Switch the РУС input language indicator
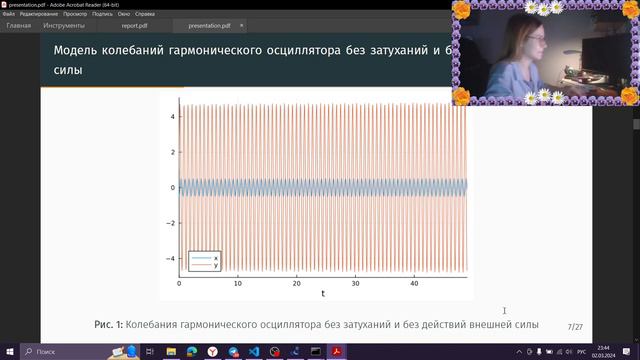640x360 pixels. pyautogui.click(x=582, y=351)
